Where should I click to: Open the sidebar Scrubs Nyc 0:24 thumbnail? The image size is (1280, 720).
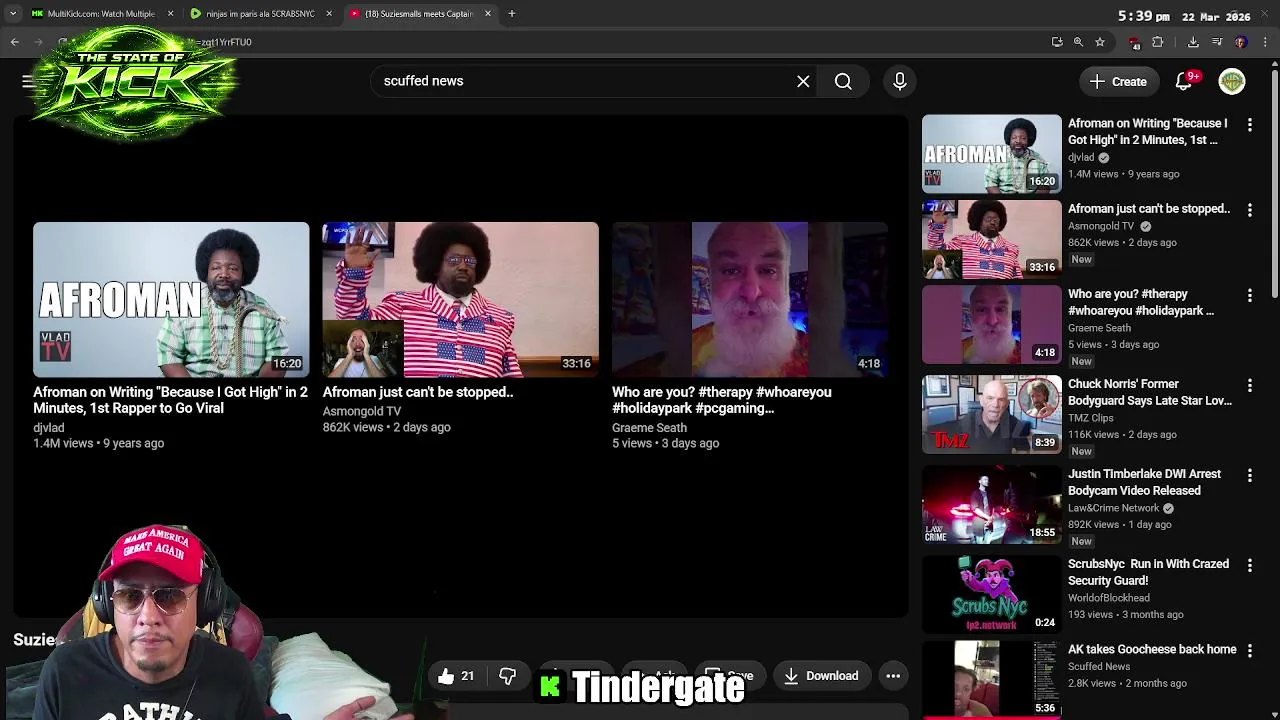[x=991, y=594]
